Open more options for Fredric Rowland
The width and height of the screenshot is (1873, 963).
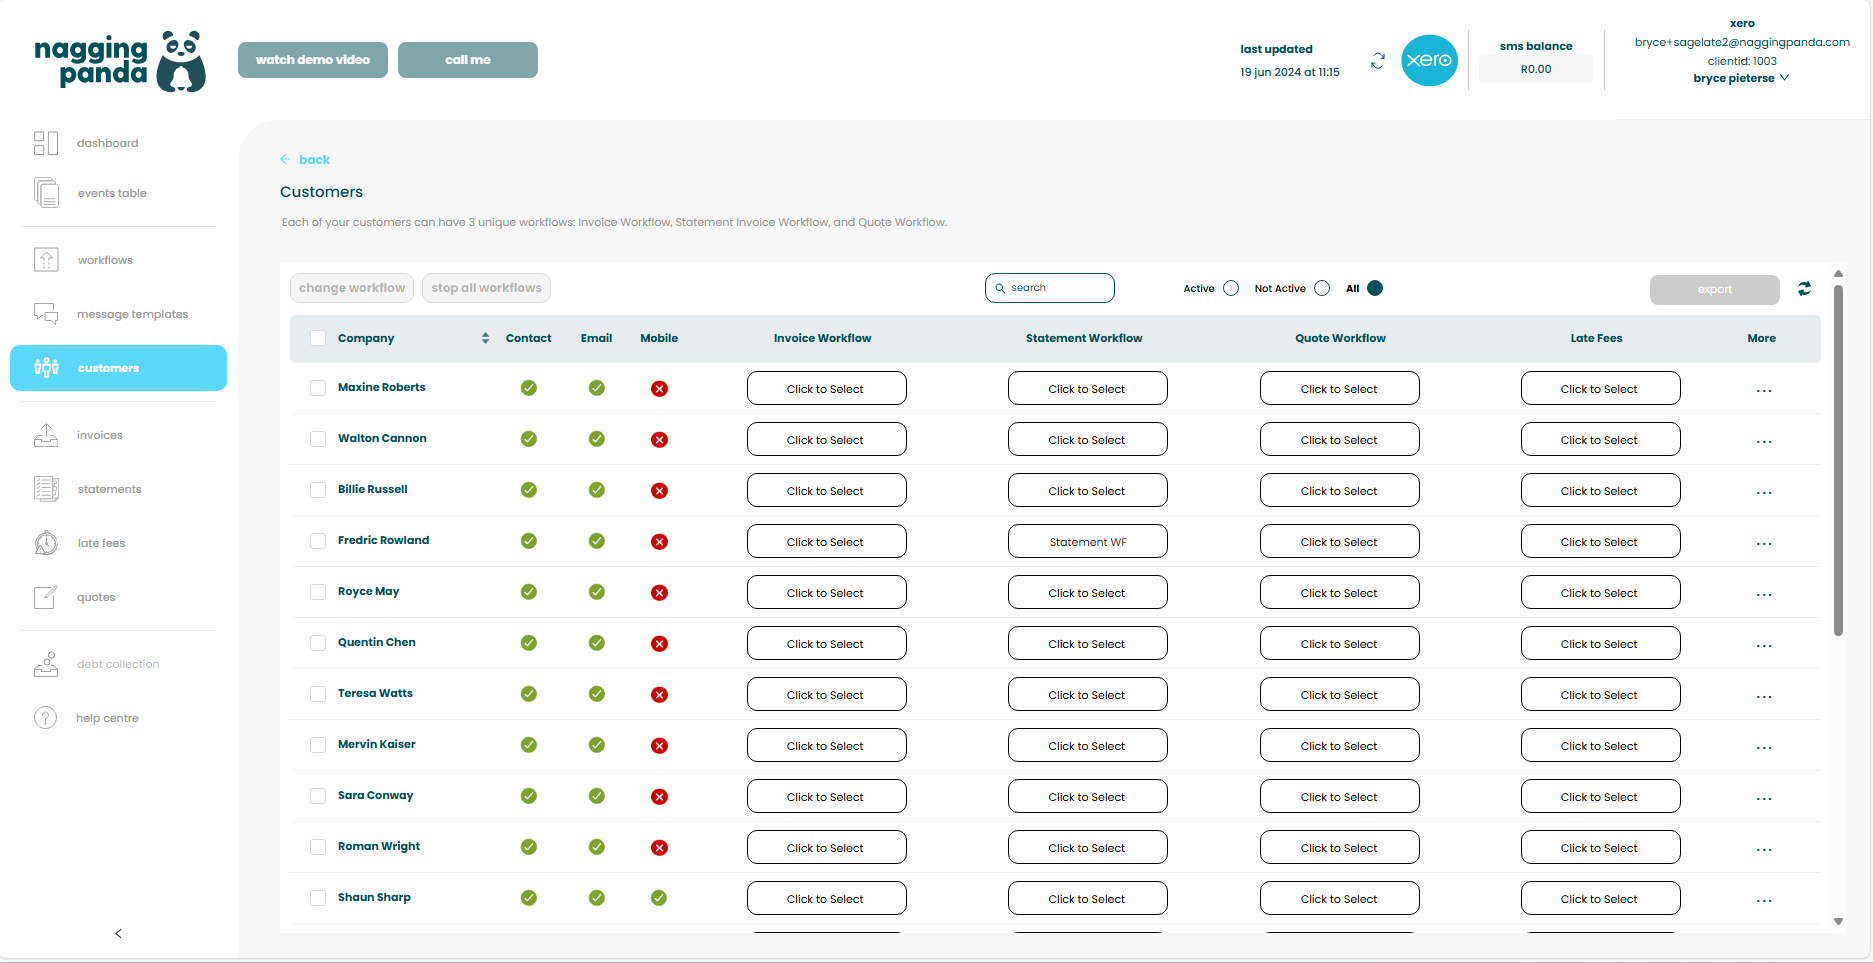1763,543
